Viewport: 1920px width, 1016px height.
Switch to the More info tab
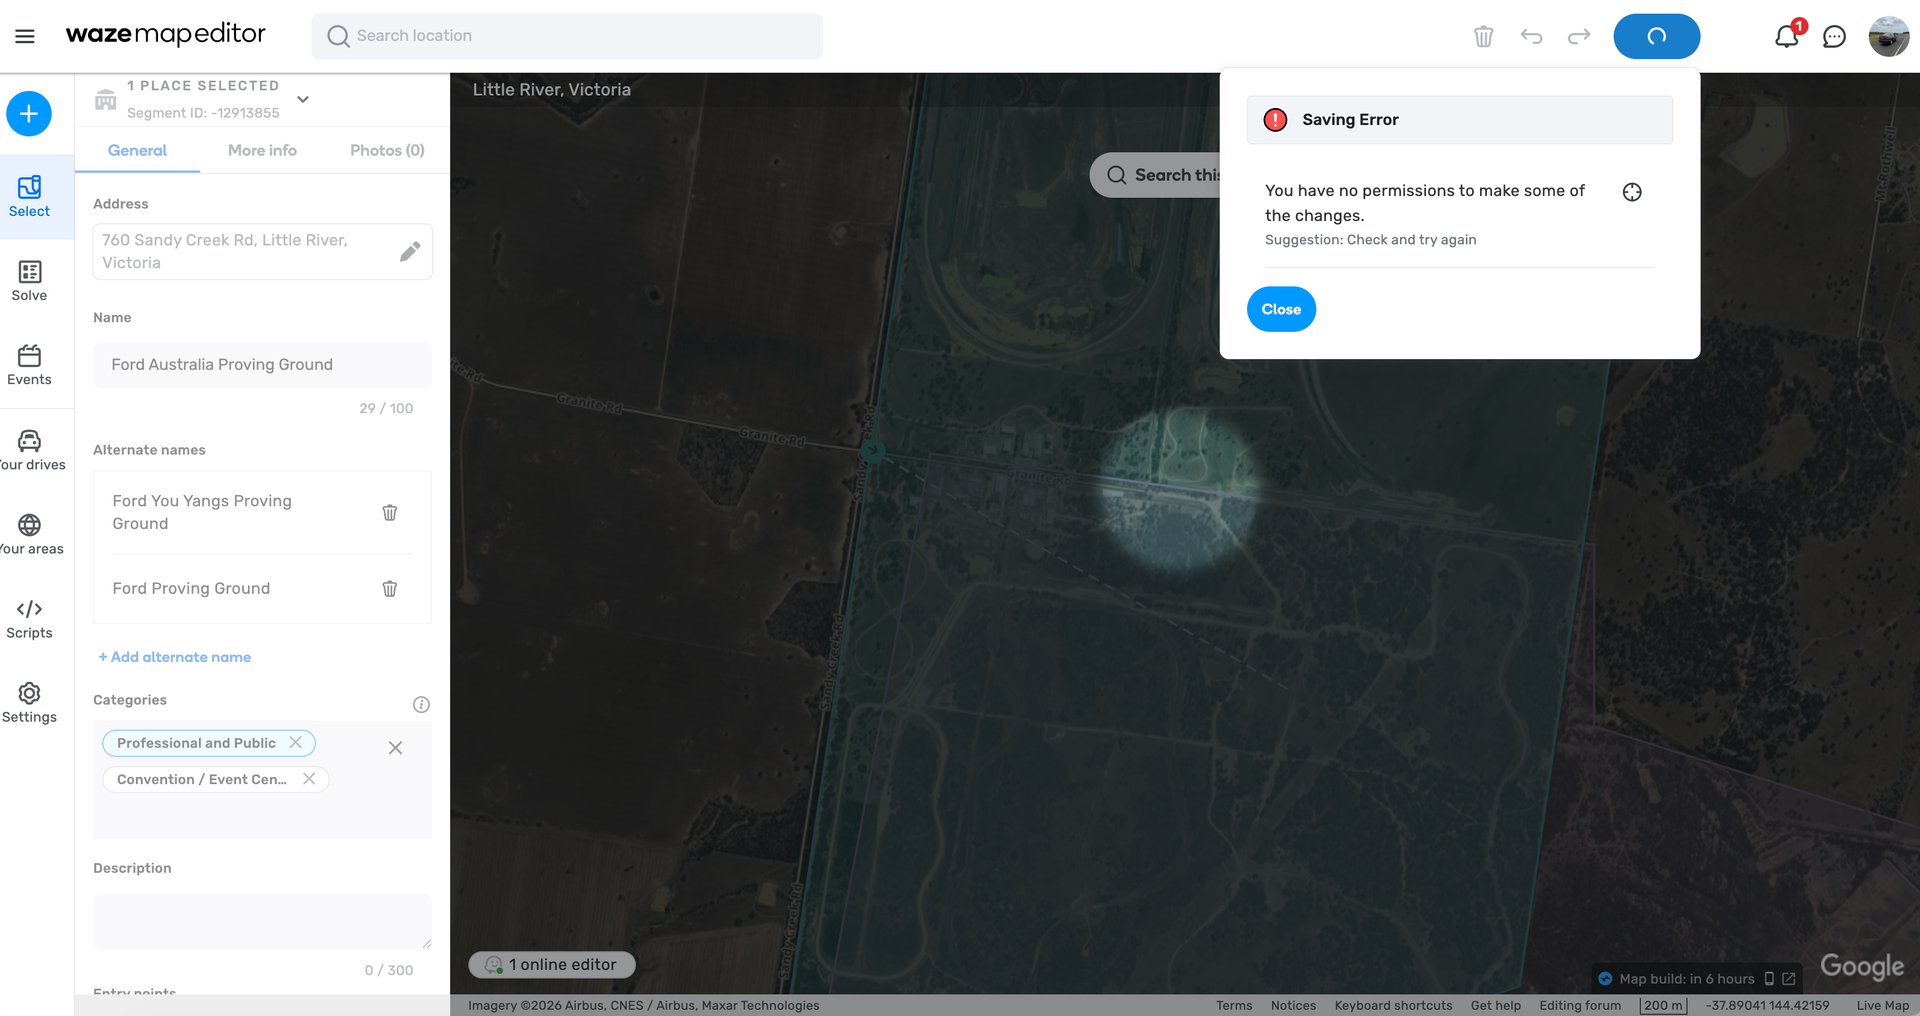click(262, 150)
